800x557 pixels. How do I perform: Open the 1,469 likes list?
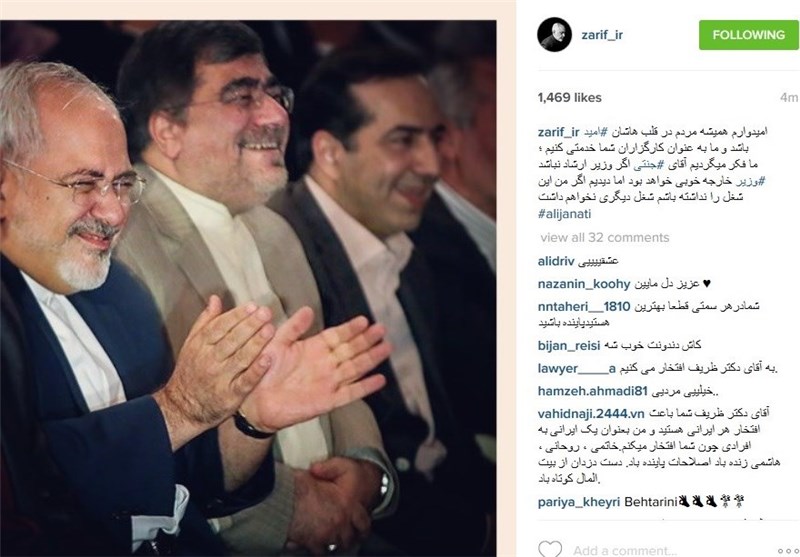(569, 97)
